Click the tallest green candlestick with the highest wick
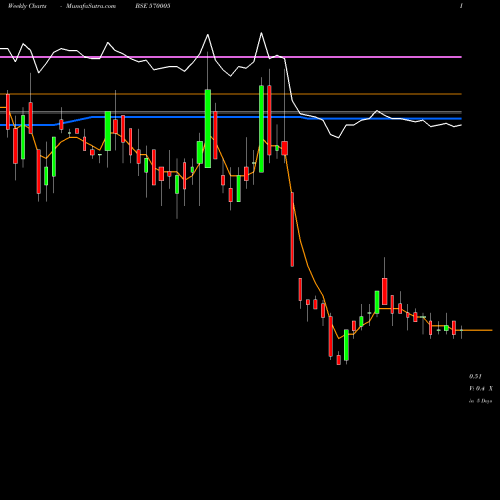 208,128
